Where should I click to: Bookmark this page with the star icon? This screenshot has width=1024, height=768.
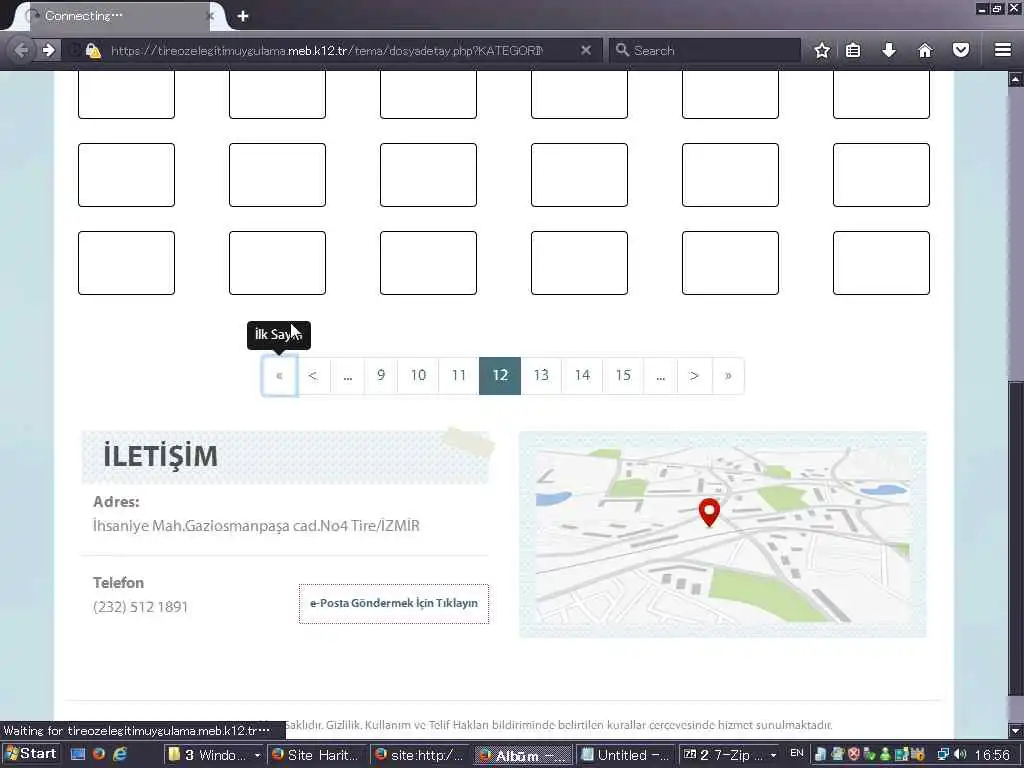click(x=822, y=50)
